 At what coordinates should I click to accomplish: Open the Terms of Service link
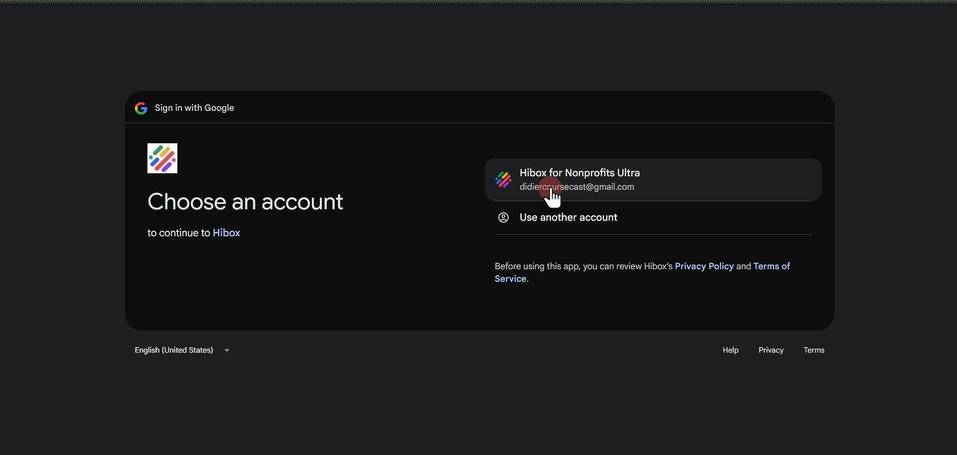pyautogui.click(x=642, y=272)
